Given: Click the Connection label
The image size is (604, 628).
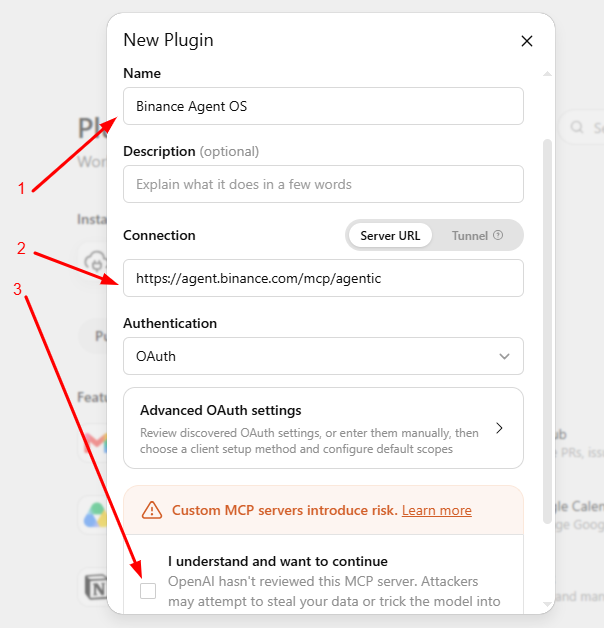Looking at the screenshot, I should [x=159, y=235].
